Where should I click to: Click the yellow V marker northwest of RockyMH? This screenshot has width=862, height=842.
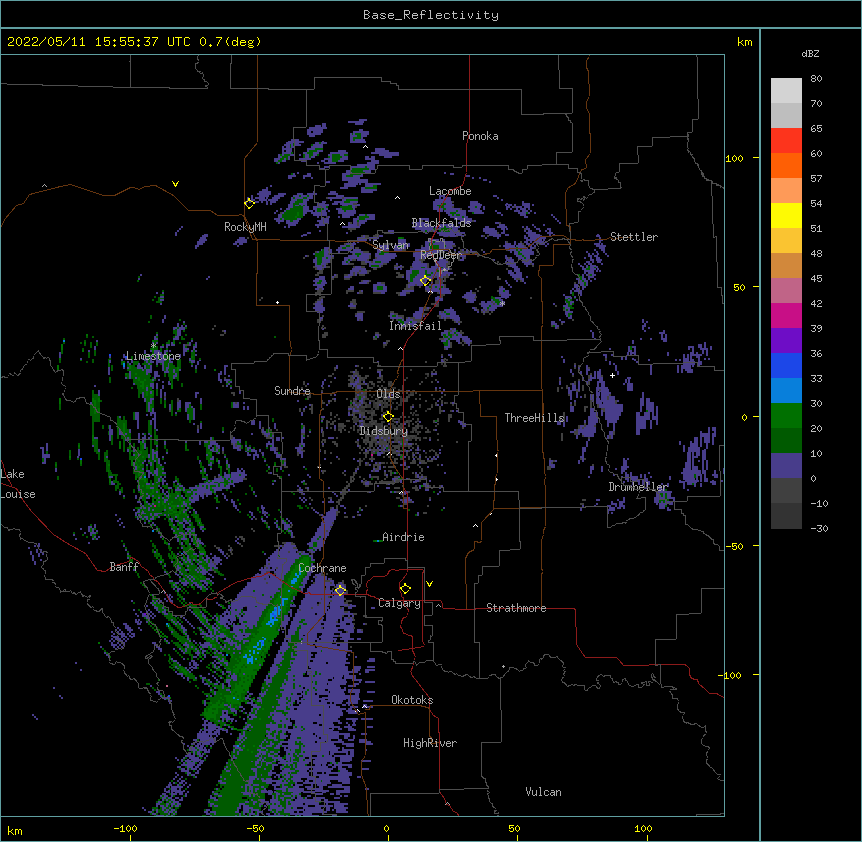tap(175, 184)
